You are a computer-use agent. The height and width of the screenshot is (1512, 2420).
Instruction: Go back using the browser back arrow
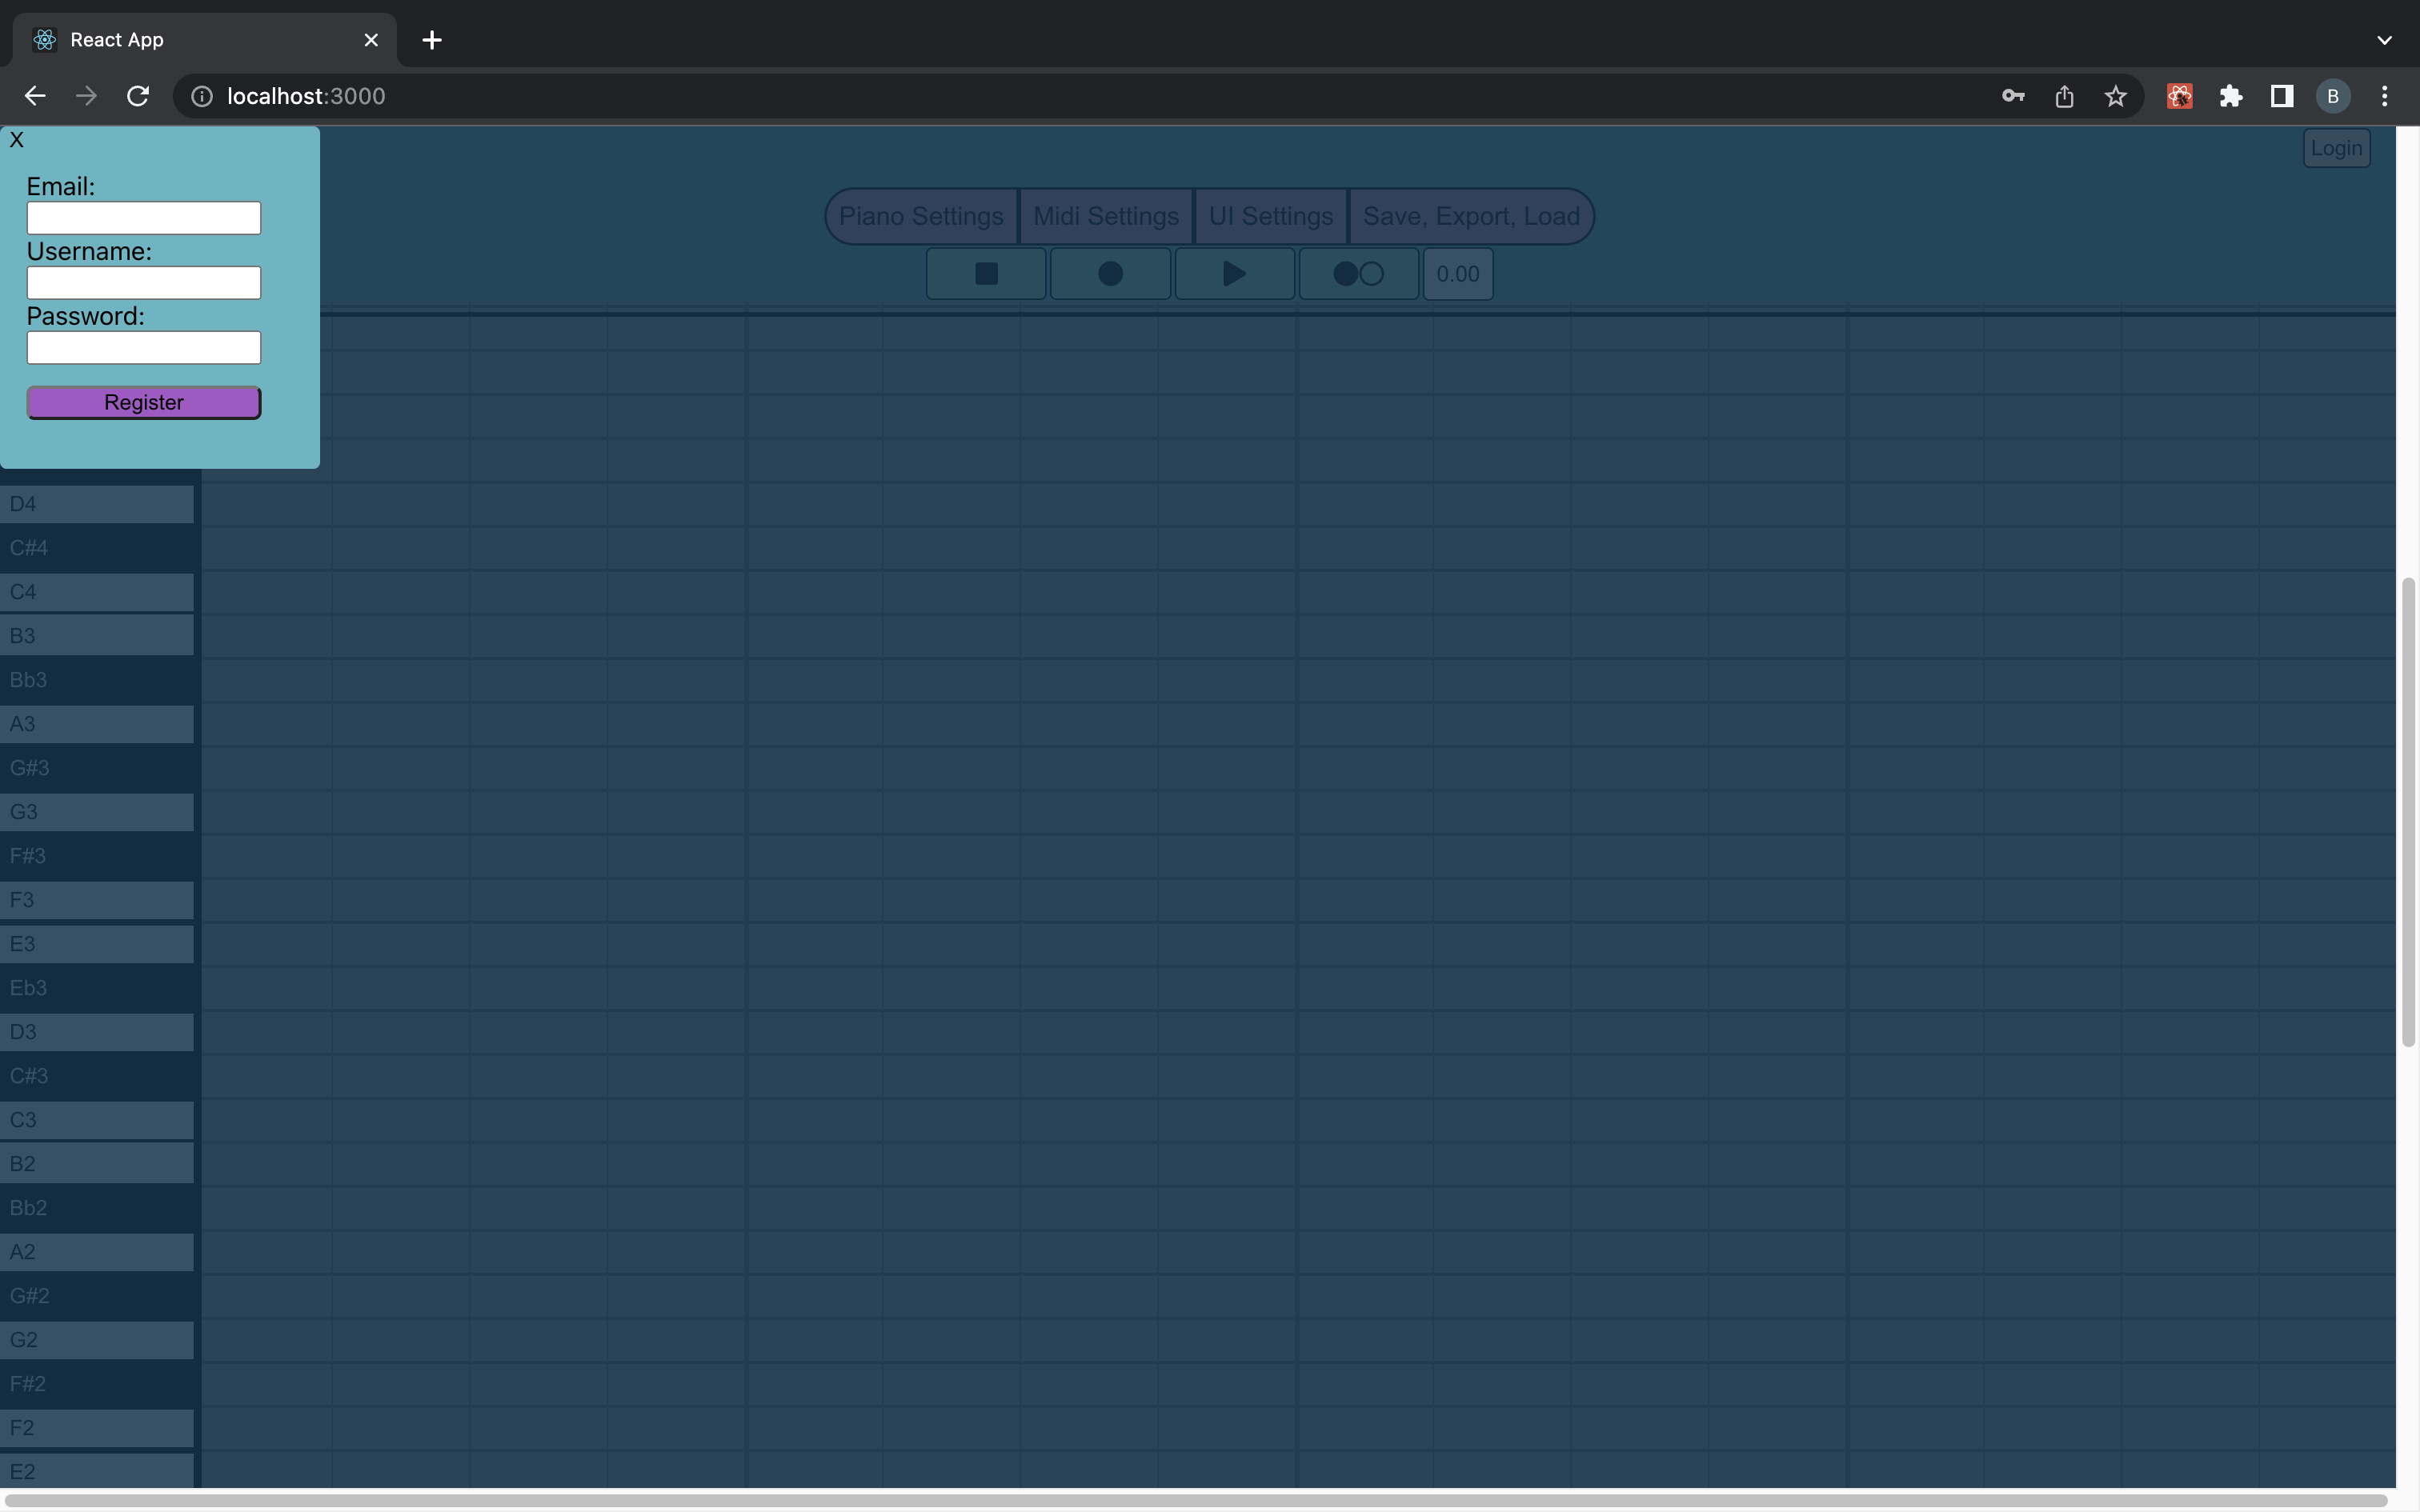click(x=34, y=95)
